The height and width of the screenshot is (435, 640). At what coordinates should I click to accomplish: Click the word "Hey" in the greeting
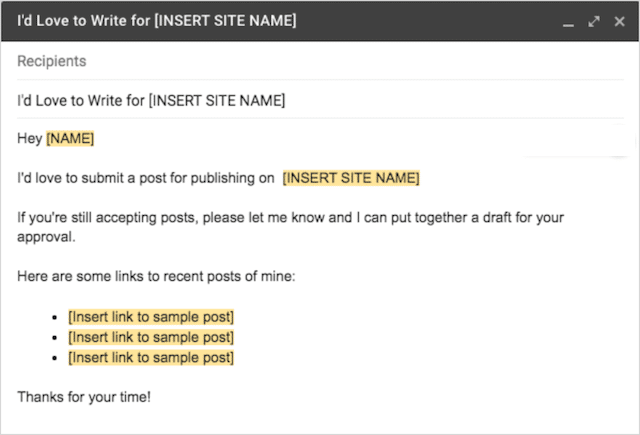pos(30,138)
